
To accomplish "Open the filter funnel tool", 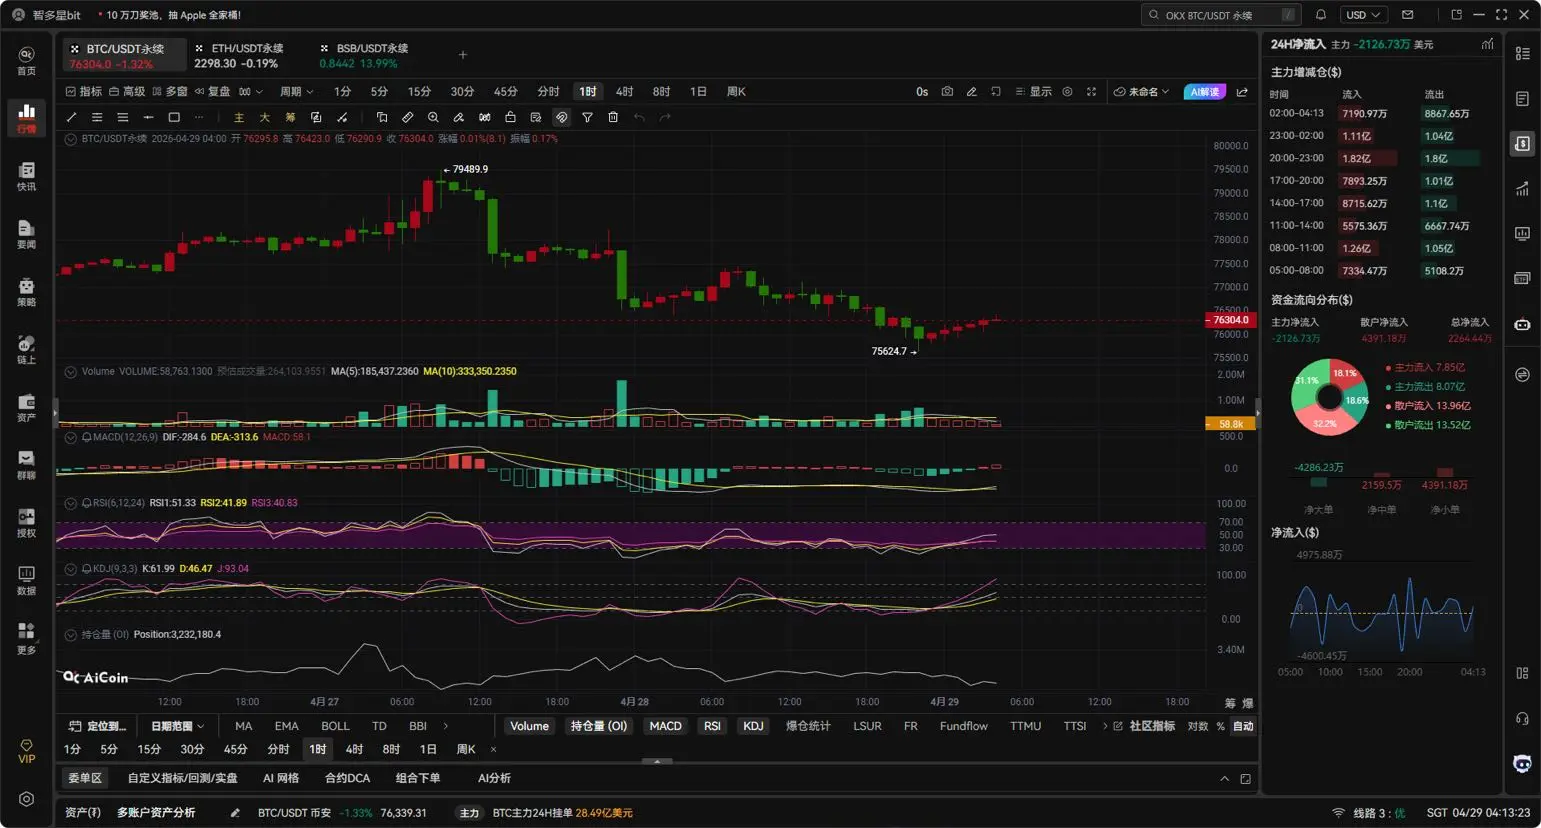I will tap(587, 118).
